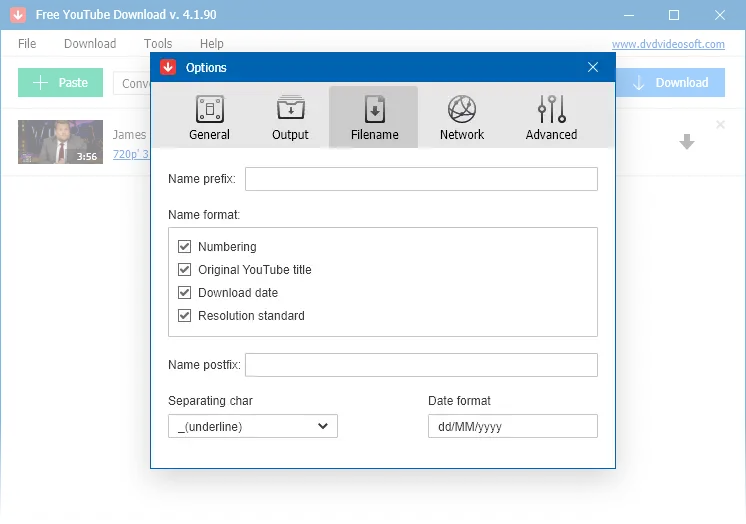Click the green Paste button
The width and height of the screenshot is (746, 524).
tap(60, 82)
